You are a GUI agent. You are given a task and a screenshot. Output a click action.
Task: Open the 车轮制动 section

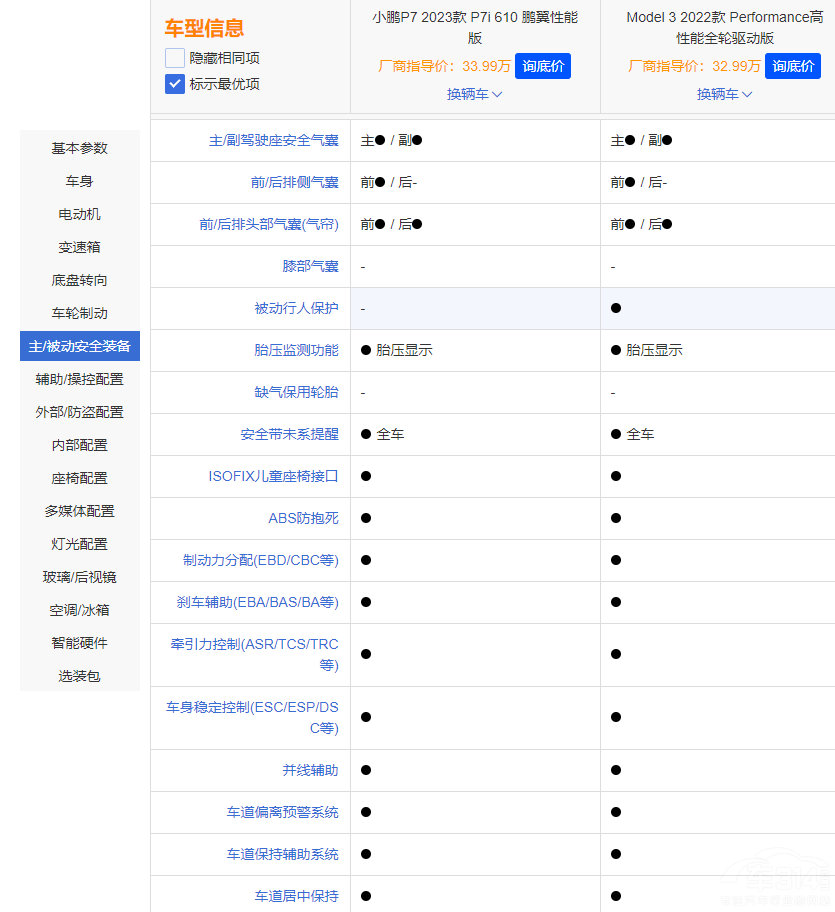(x=79, y=313)
